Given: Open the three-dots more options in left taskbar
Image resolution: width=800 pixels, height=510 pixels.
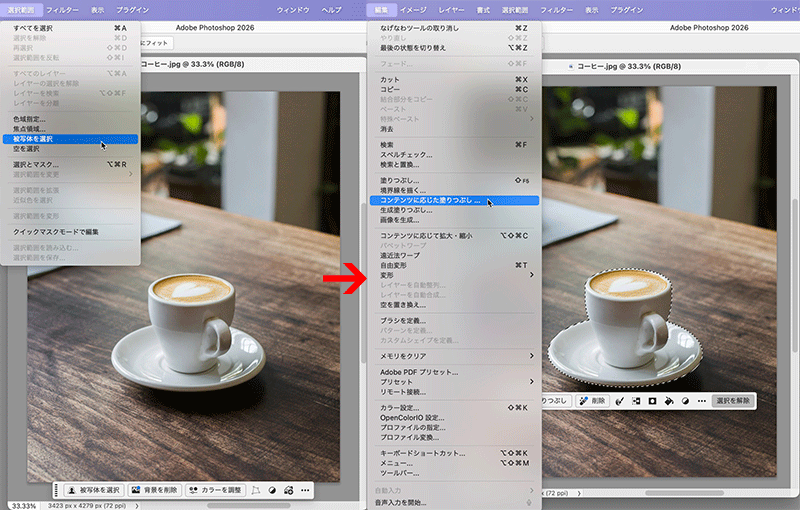Looking at the screenshot, I should (x=303, y=490).
